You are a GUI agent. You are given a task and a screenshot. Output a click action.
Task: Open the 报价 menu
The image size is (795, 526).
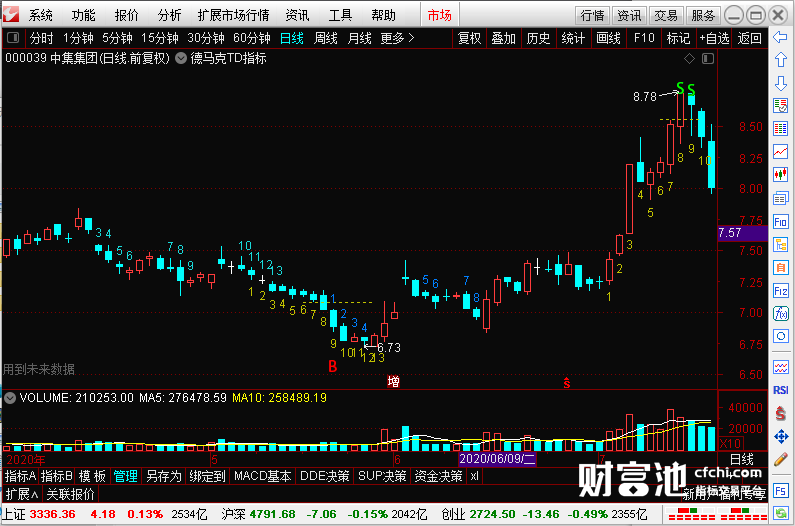click(126, 15)
